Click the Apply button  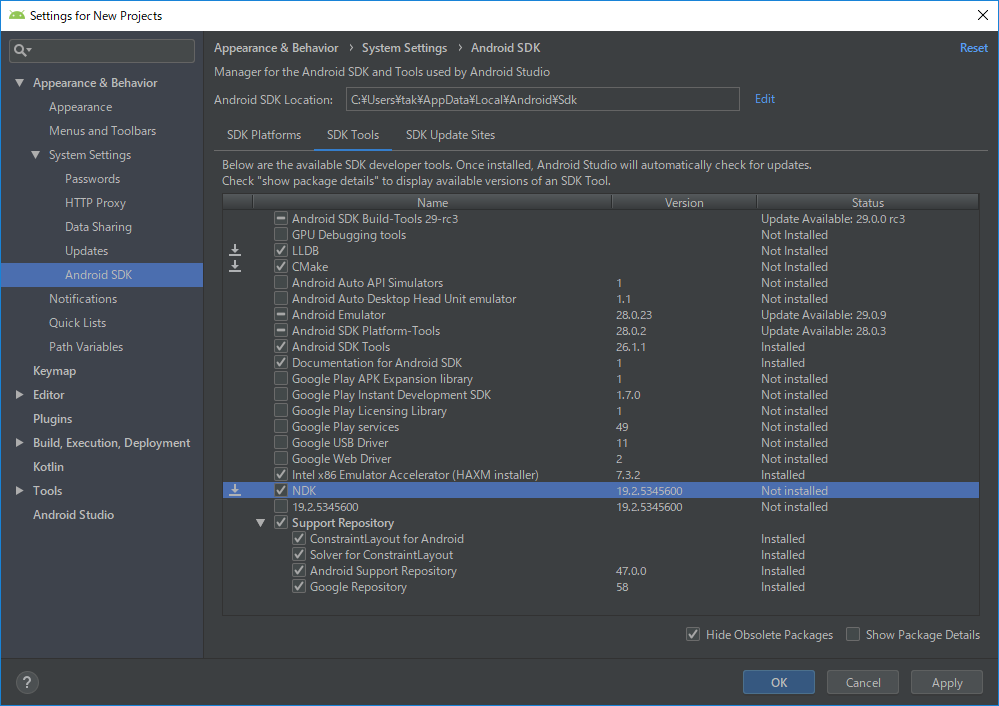click(947, 682)
